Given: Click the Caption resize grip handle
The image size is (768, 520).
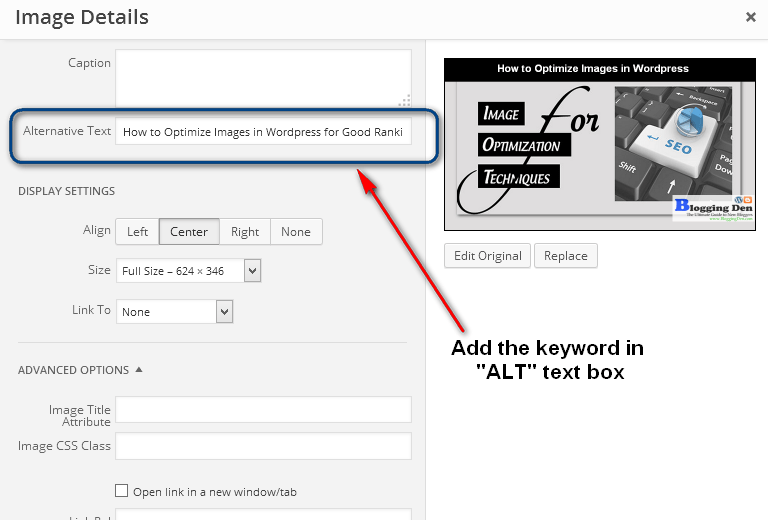Looking at the screenshot, I should tap(405, 101).
